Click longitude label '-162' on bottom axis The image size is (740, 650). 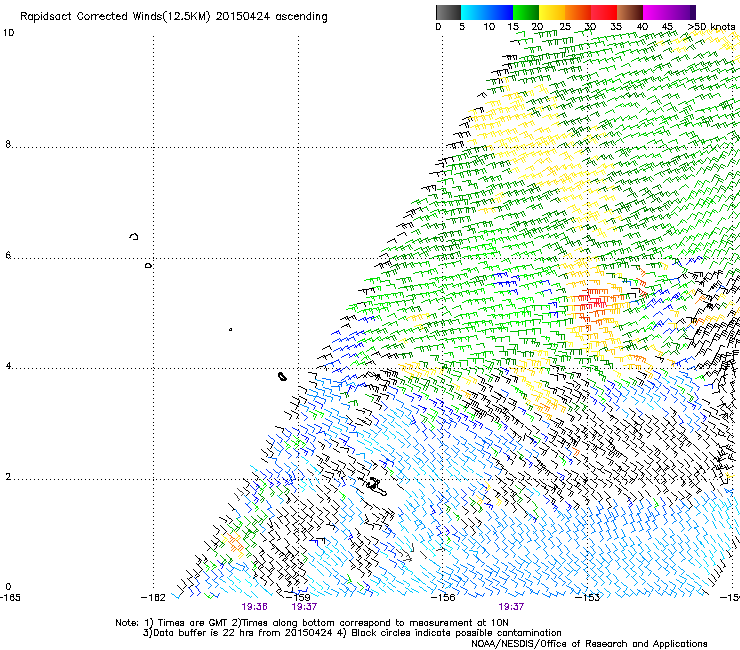tap(153, 598)
